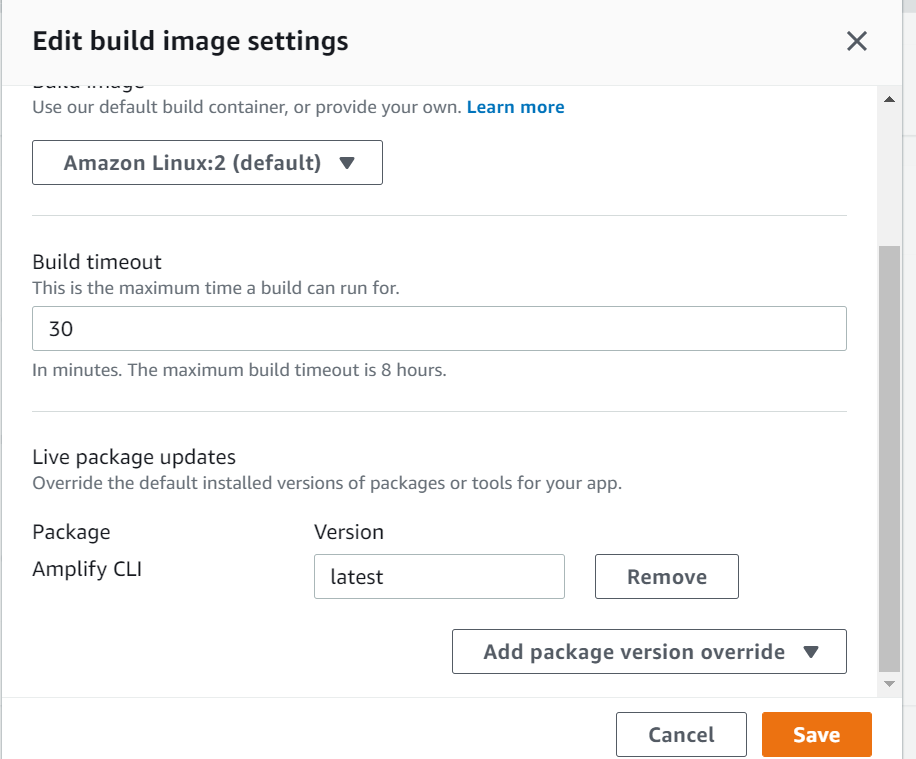Image resolution: width=916 pixels, height=759 pixels.
Task: Cancel the build image settings changes
Action: (681, 735)
